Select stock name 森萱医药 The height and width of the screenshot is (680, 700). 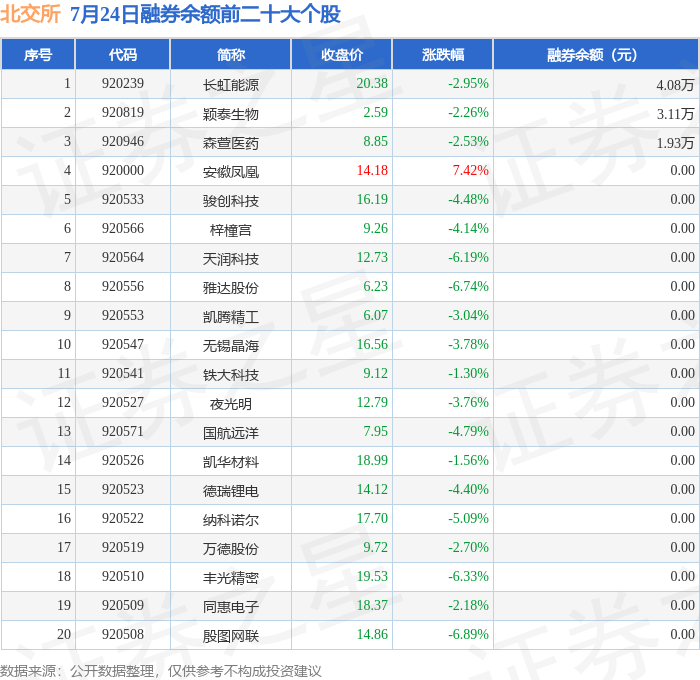tap(231, 143)
